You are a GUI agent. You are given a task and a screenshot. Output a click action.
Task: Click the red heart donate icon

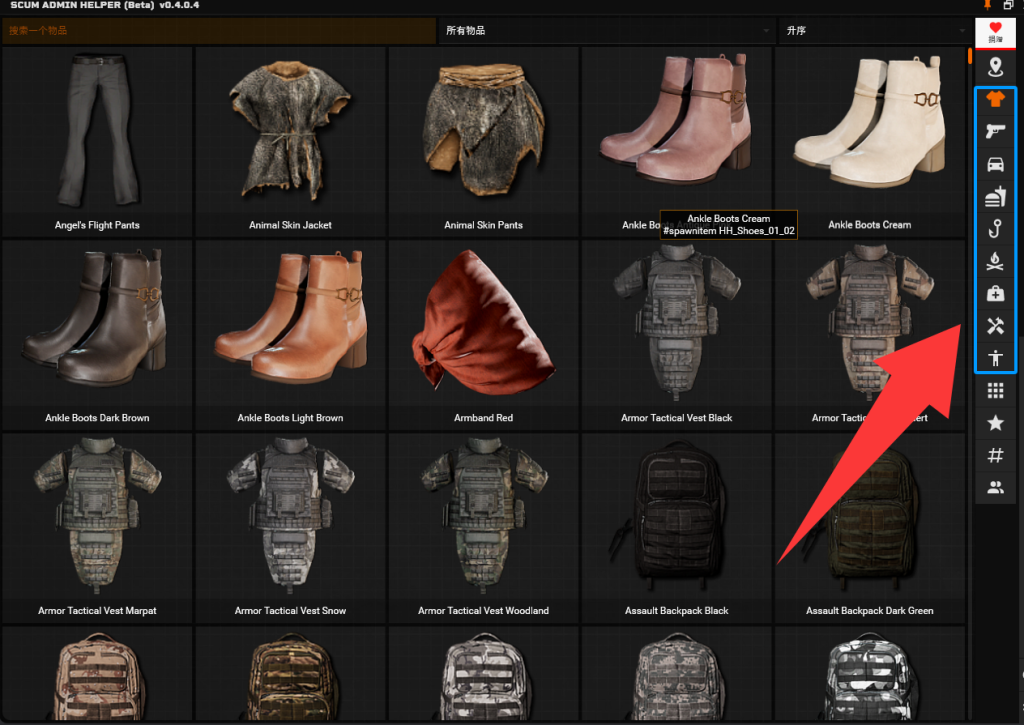click(995, 33)
